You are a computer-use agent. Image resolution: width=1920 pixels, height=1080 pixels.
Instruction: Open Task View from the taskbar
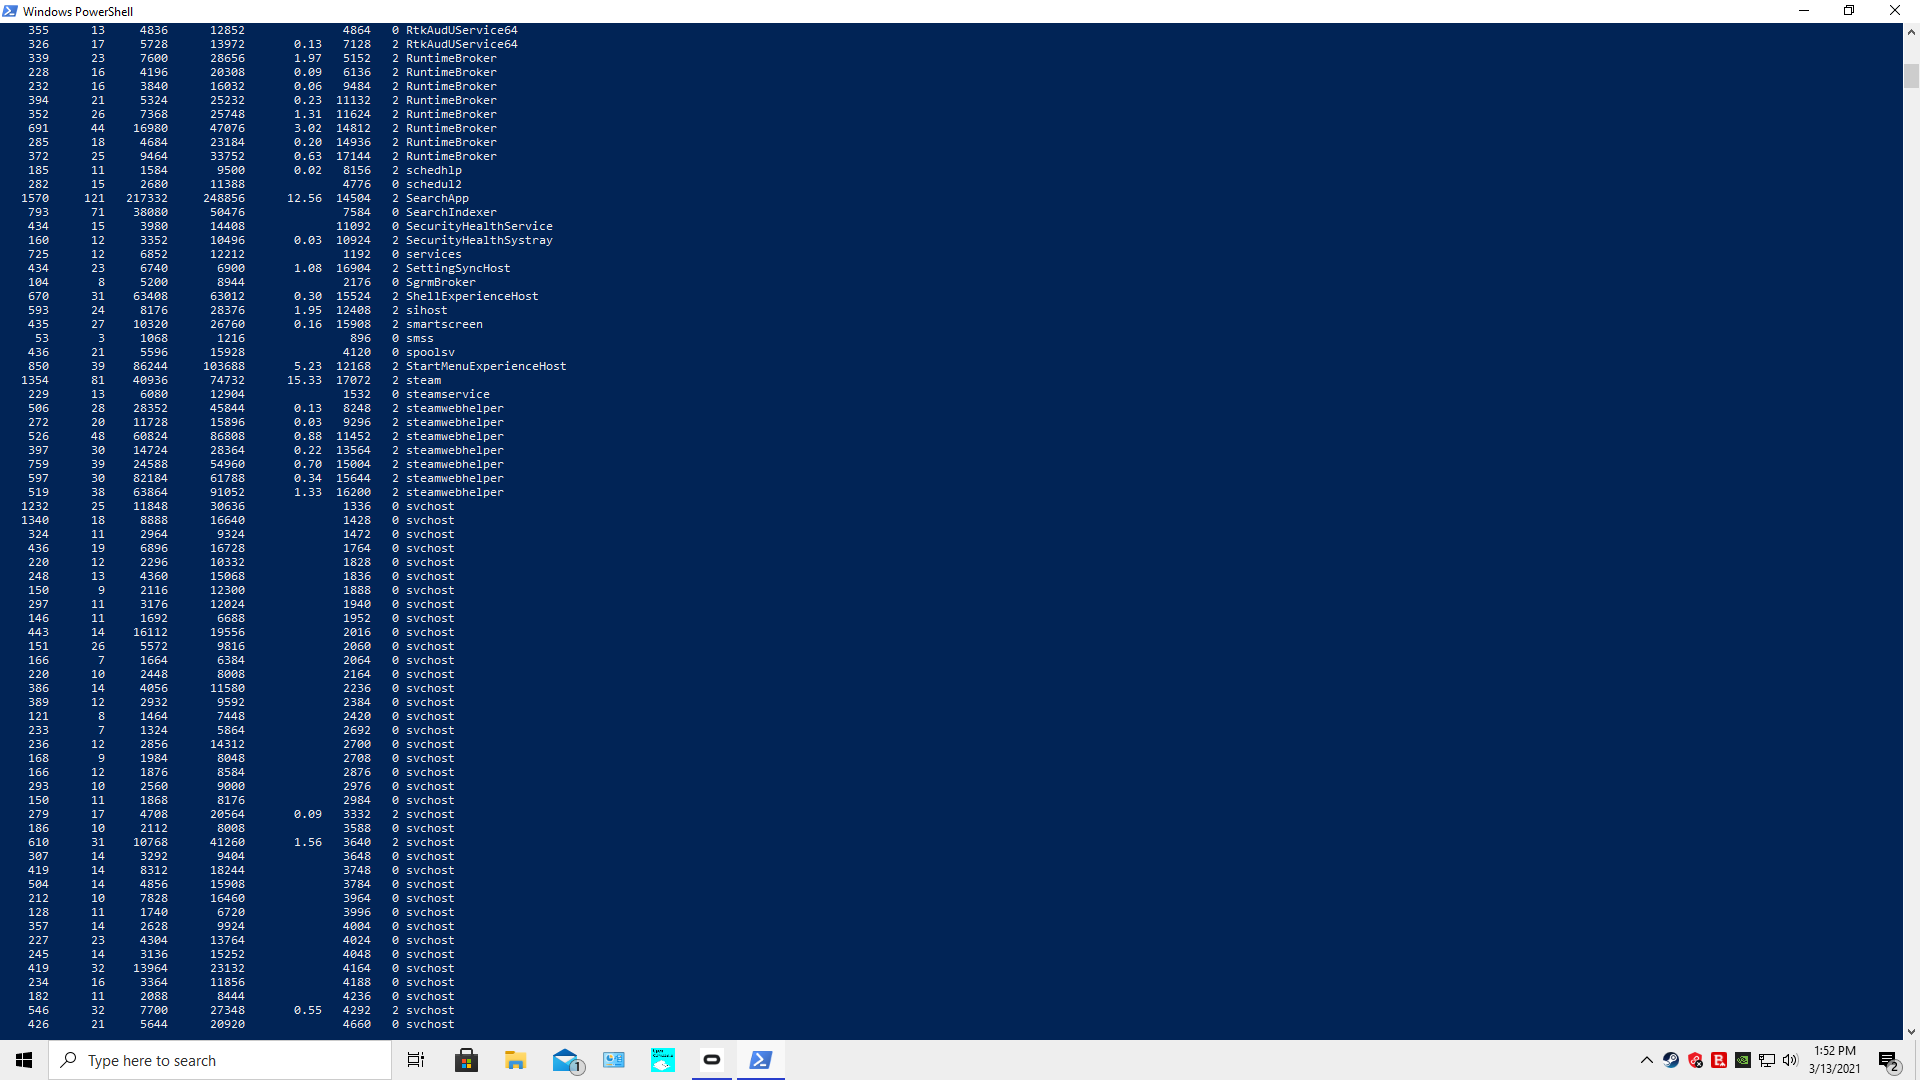click(x=416, y=1060)
